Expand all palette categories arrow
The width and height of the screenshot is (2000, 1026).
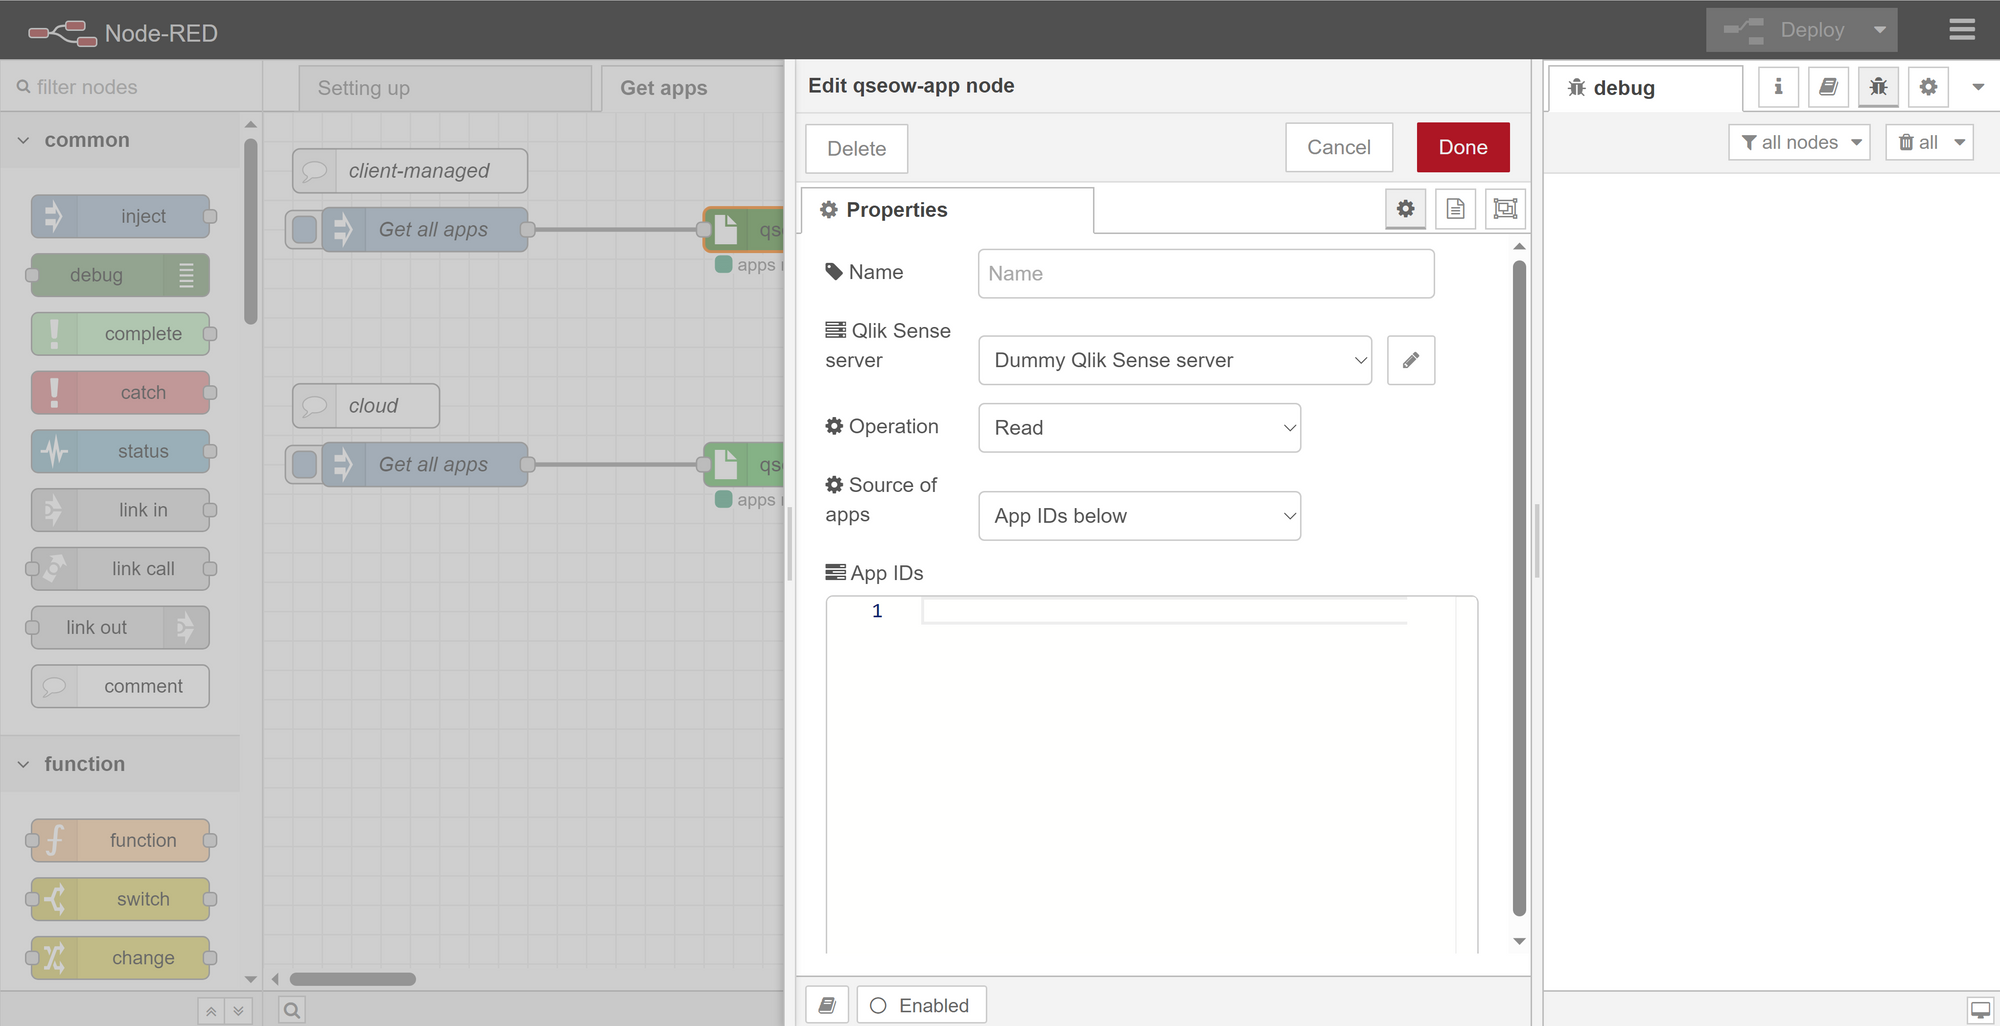click(238, 1011)
